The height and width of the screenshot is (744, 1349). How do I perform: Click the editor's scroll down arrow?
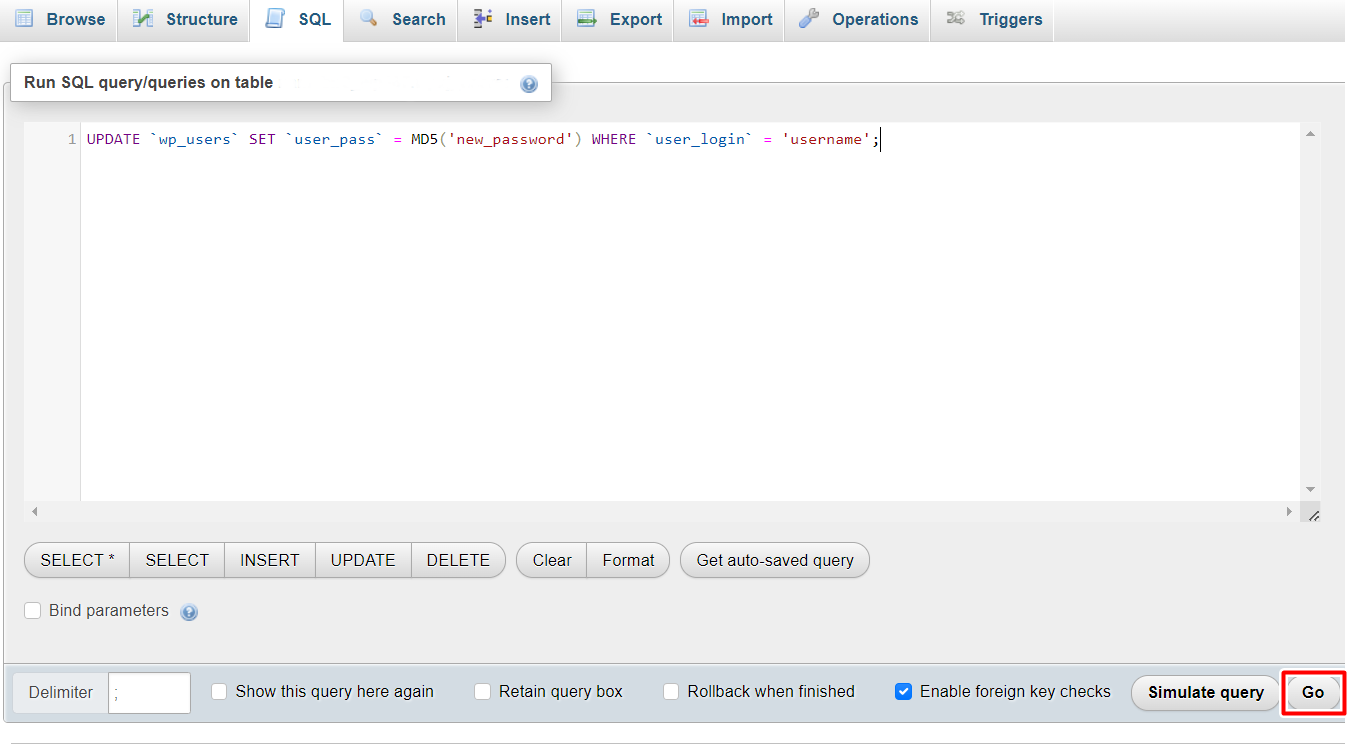[1311, 490]
